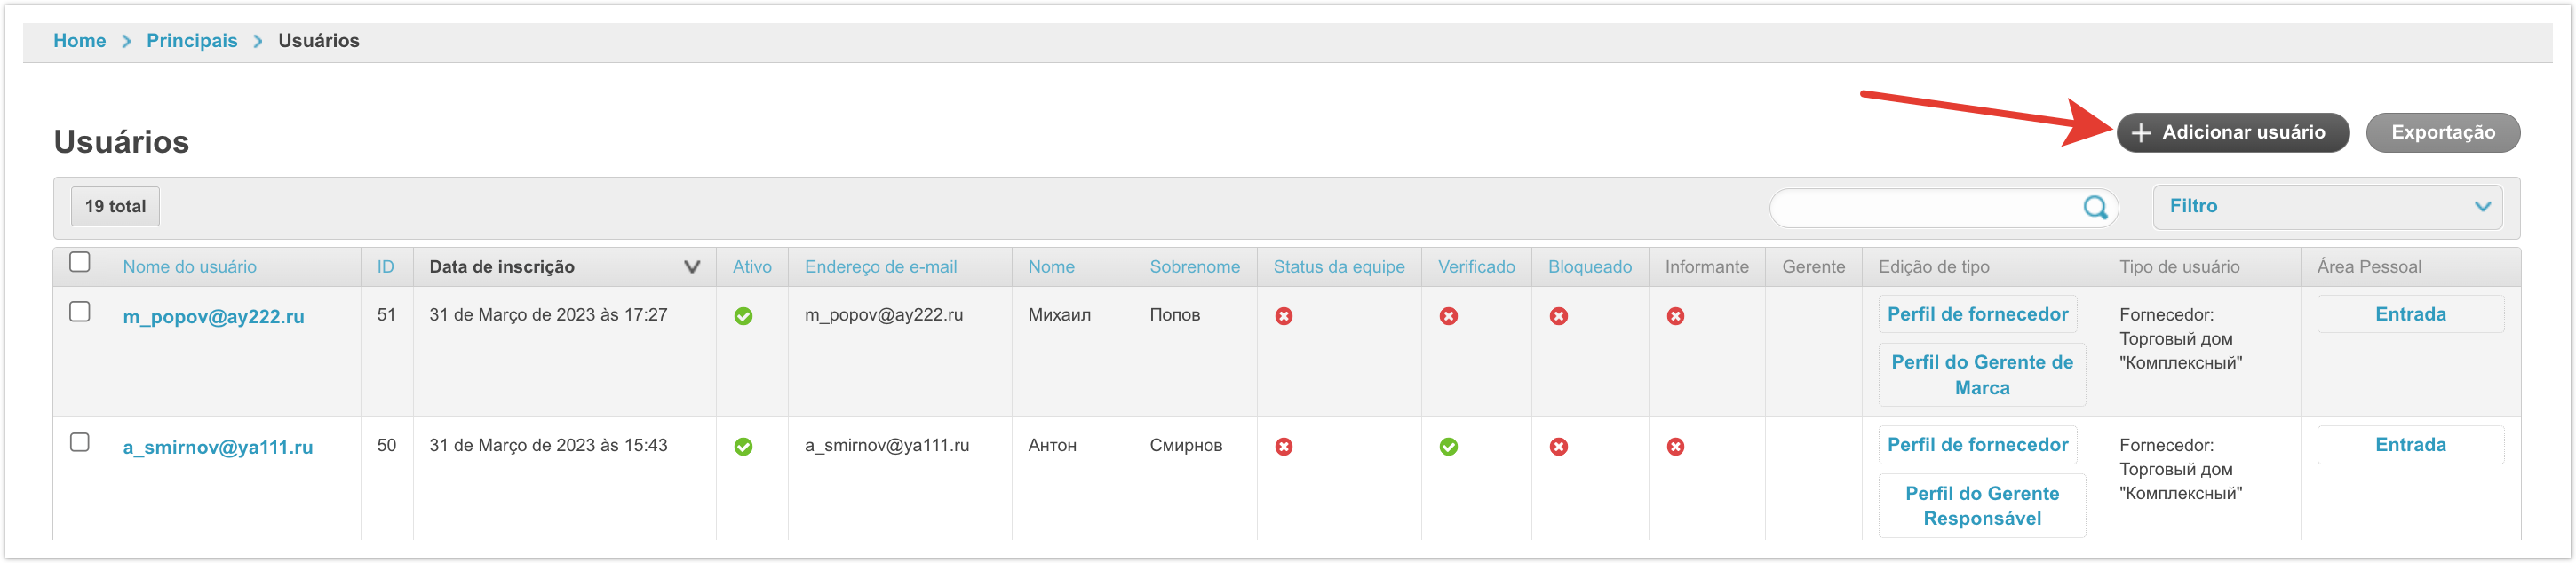Sort by Data de inscrição column arrow
Viewport: 2576px width, 563px height.
[691, 267]
